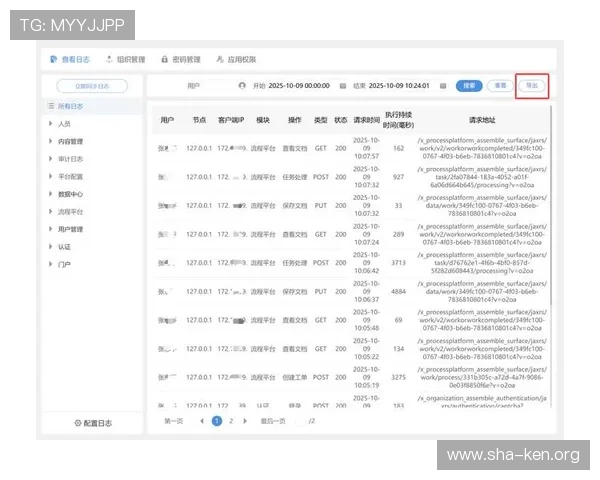Open the 查看日志 tab
Viewport: 600px width, 480px height.
click(76, 59)
